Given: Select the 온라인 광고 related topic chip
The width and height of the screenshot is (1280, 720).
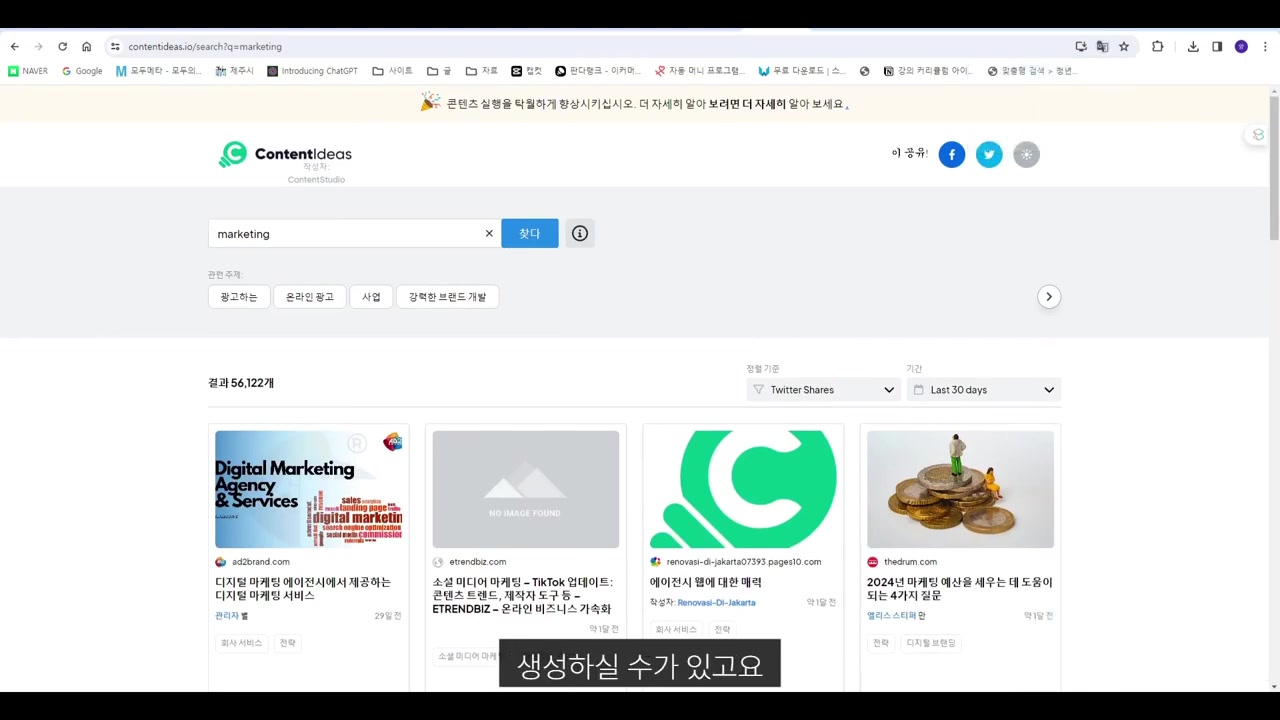Looking at the screenshot, I should tap(310, 297).
